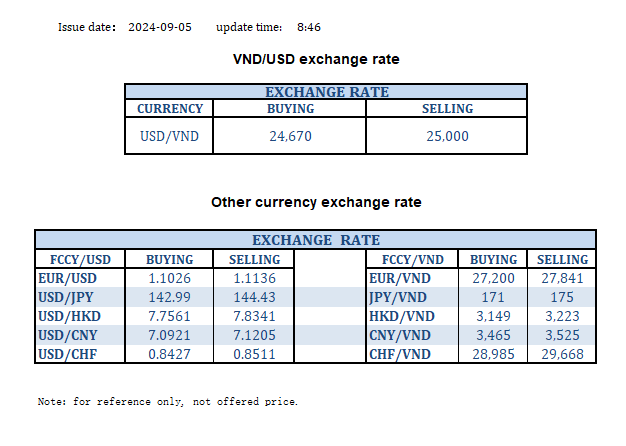Select the EUR/USD row label
Viewport: 626px width, 446px height.
(68, 277)
